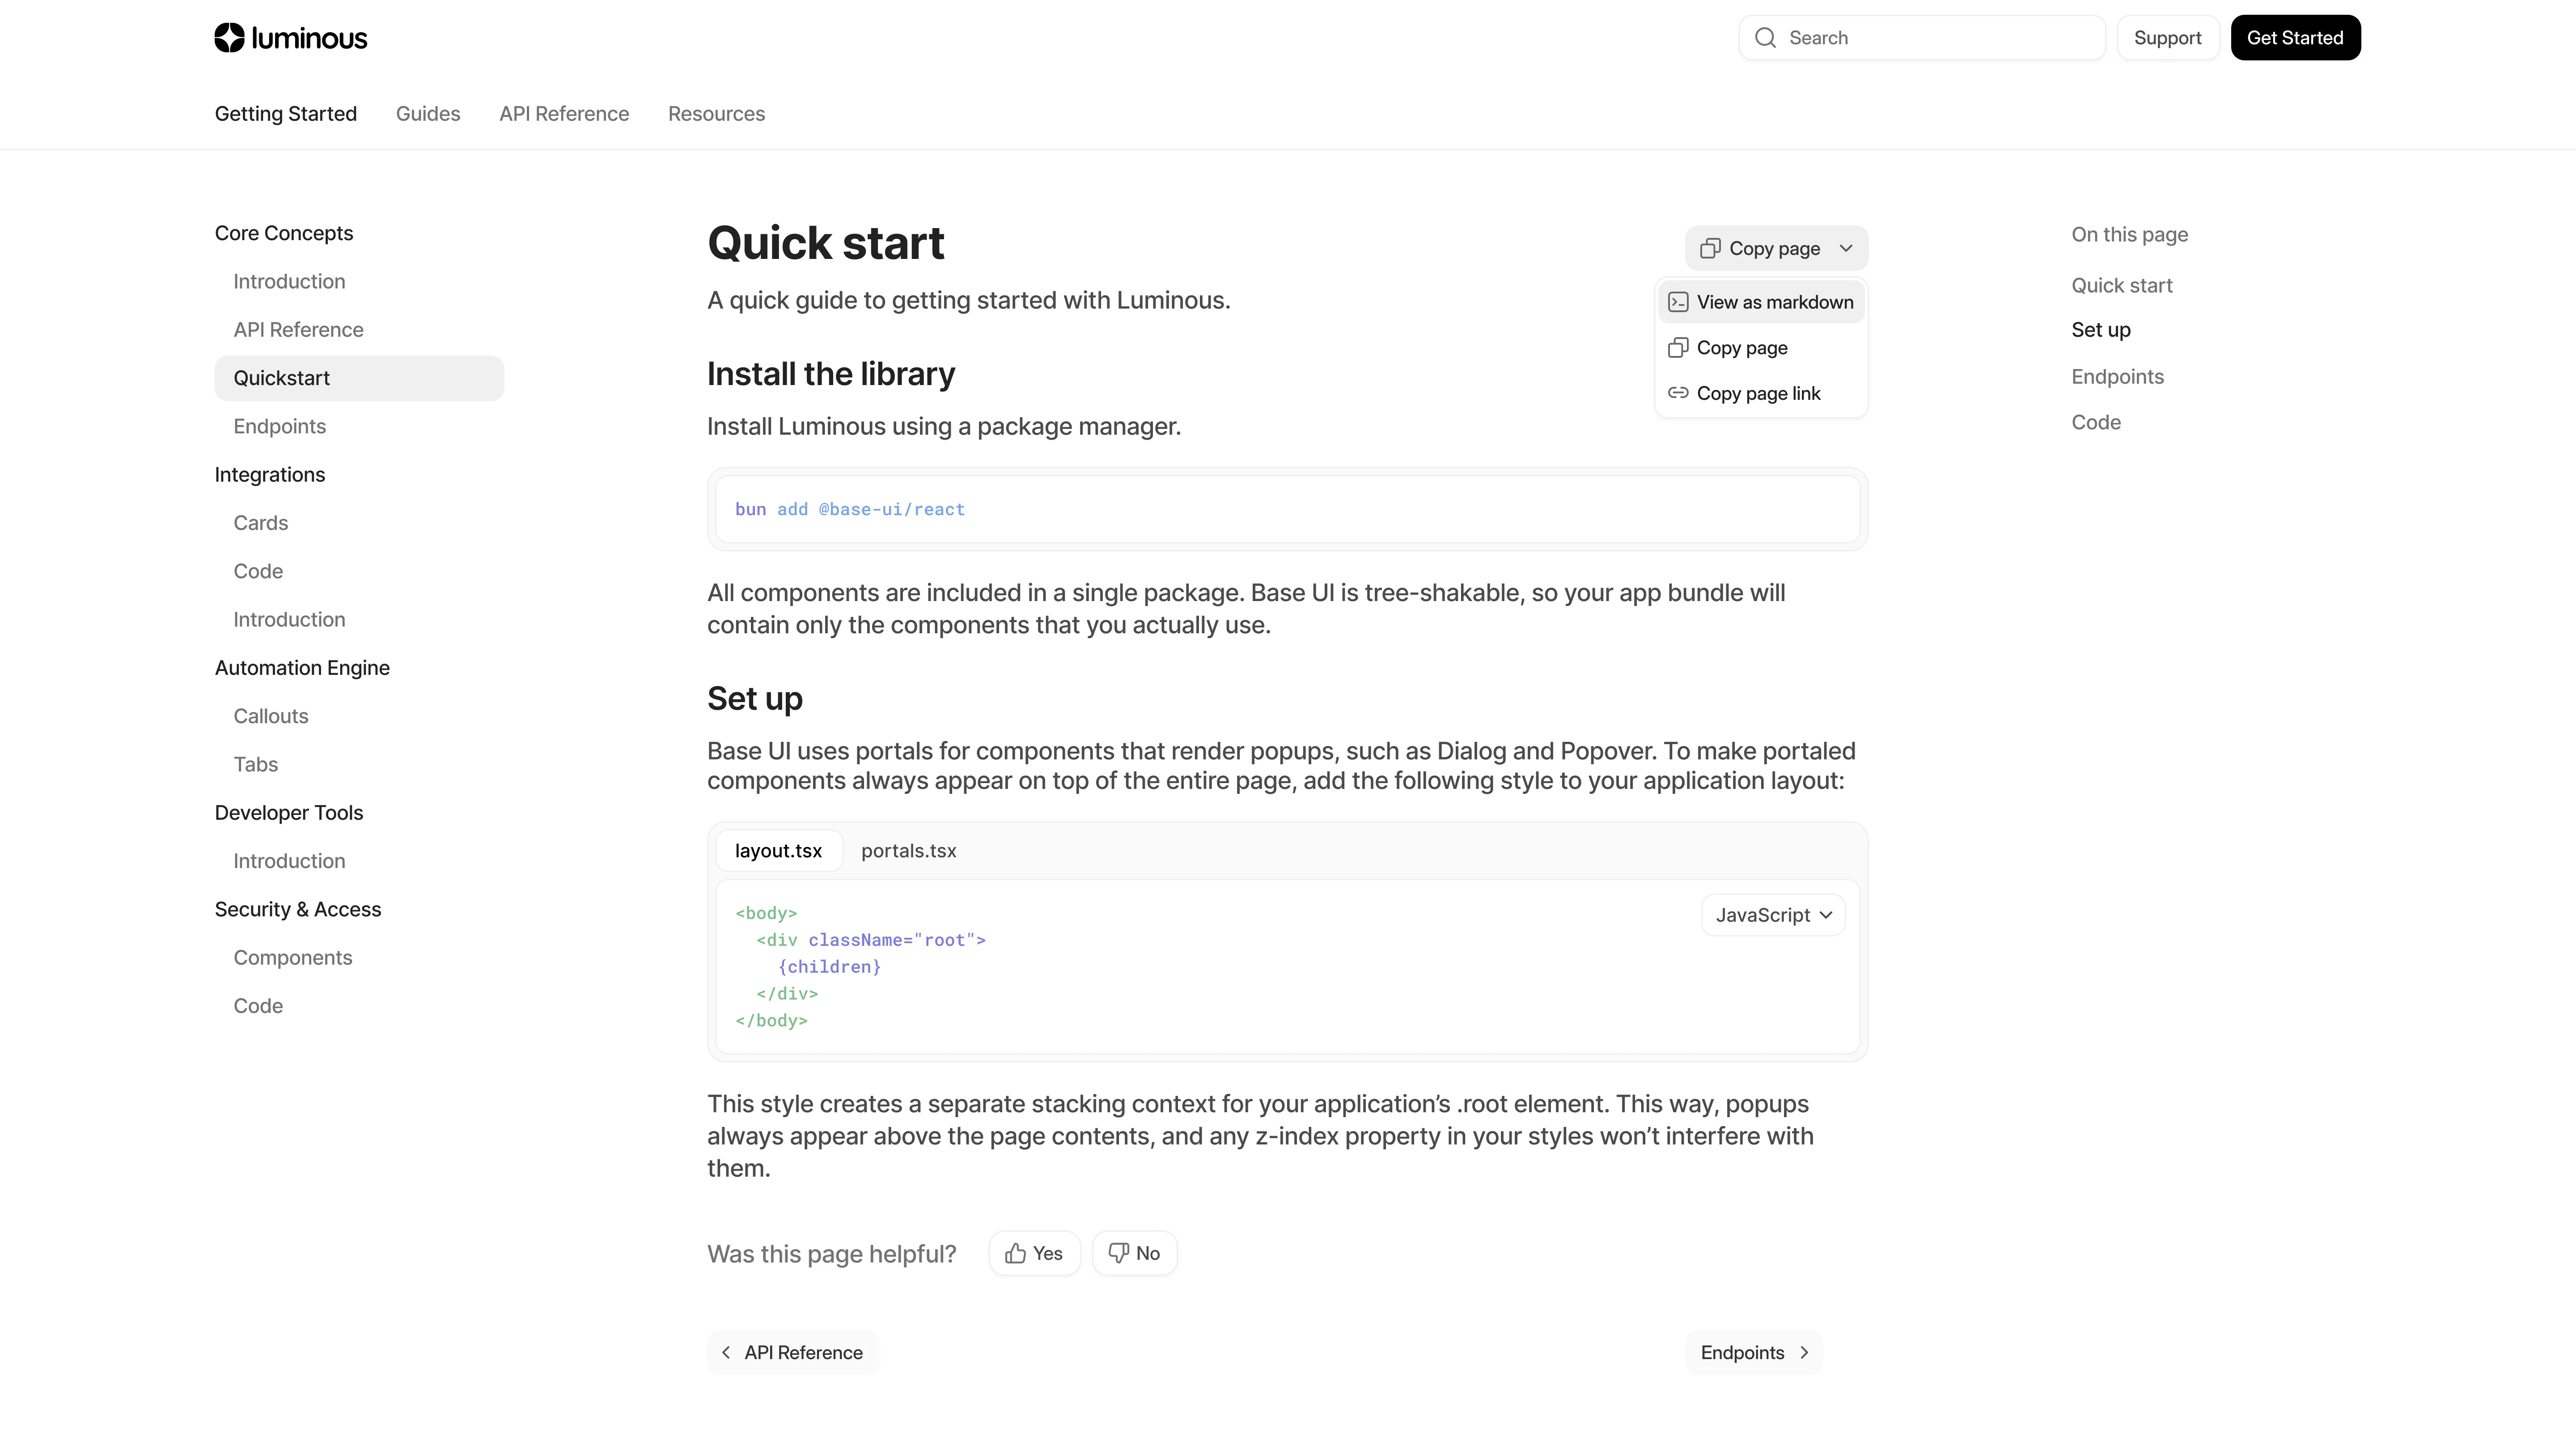Click the Support button
Screen dimensions: 2576x1449
pyautogui.click(x=2167, y=38)
